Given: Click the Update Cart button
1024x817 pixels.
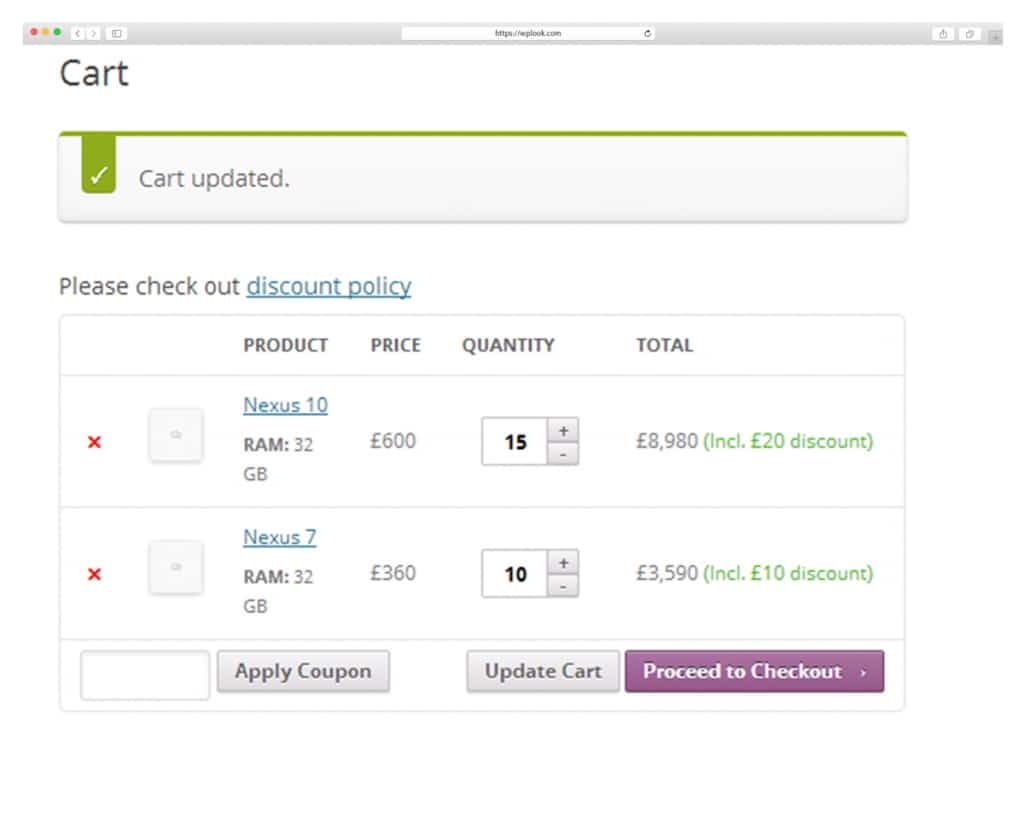Looking at the screenshot, I should tap(543, 671).
